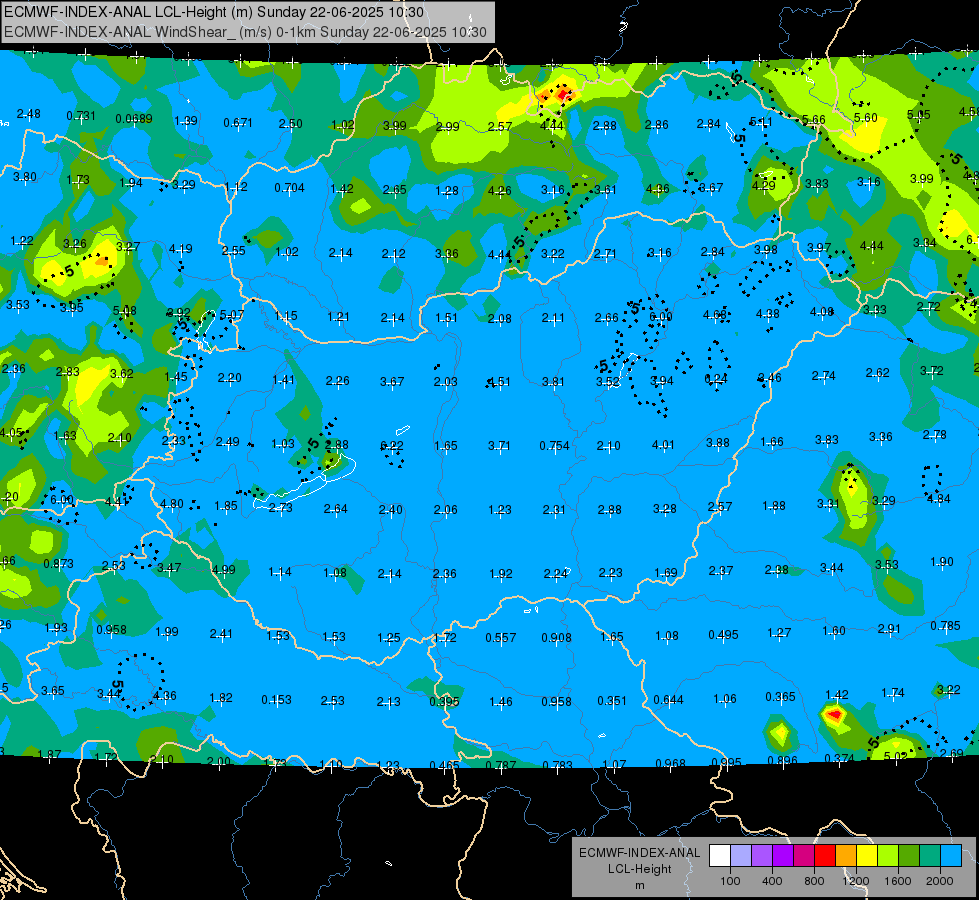
Task: Click the wind shear value 3.27
Action: [128, 247]
